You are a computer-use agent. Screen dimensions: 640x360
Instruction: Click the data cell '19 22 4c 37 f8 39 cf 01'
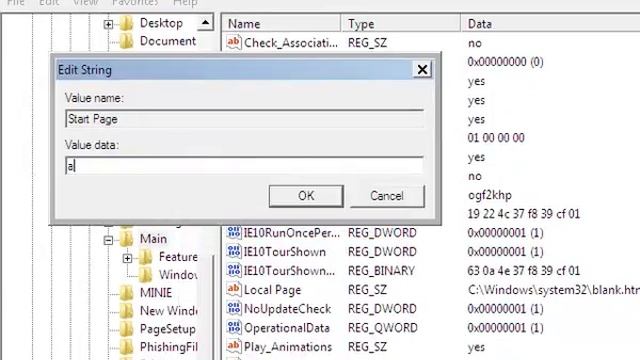(x=524, y=214)
